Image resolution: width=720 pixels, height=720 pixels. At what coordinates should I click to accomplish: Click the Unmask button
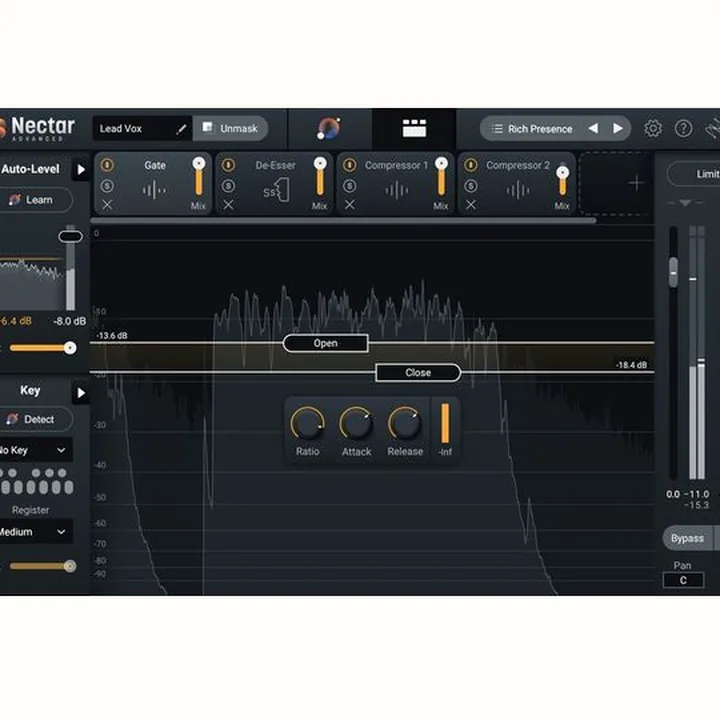(x=231, y=129)
